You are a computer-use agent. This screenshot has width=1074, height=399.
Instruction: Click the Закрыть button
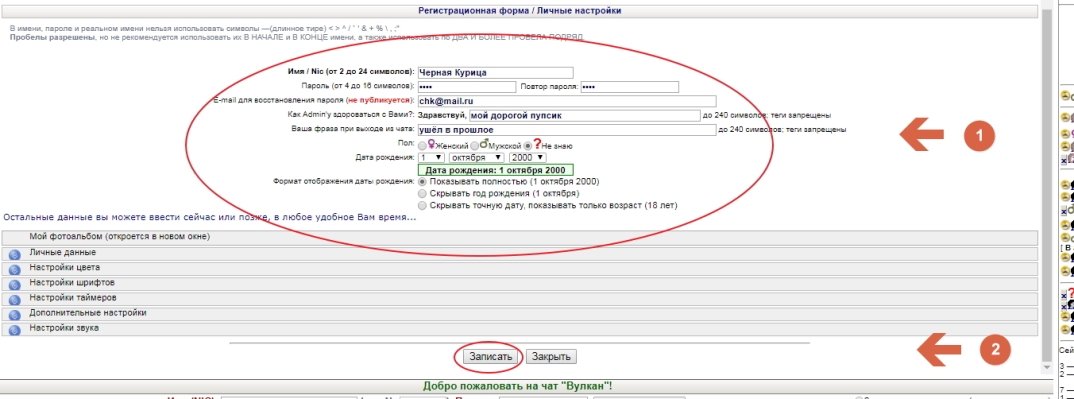coord(552,357)
